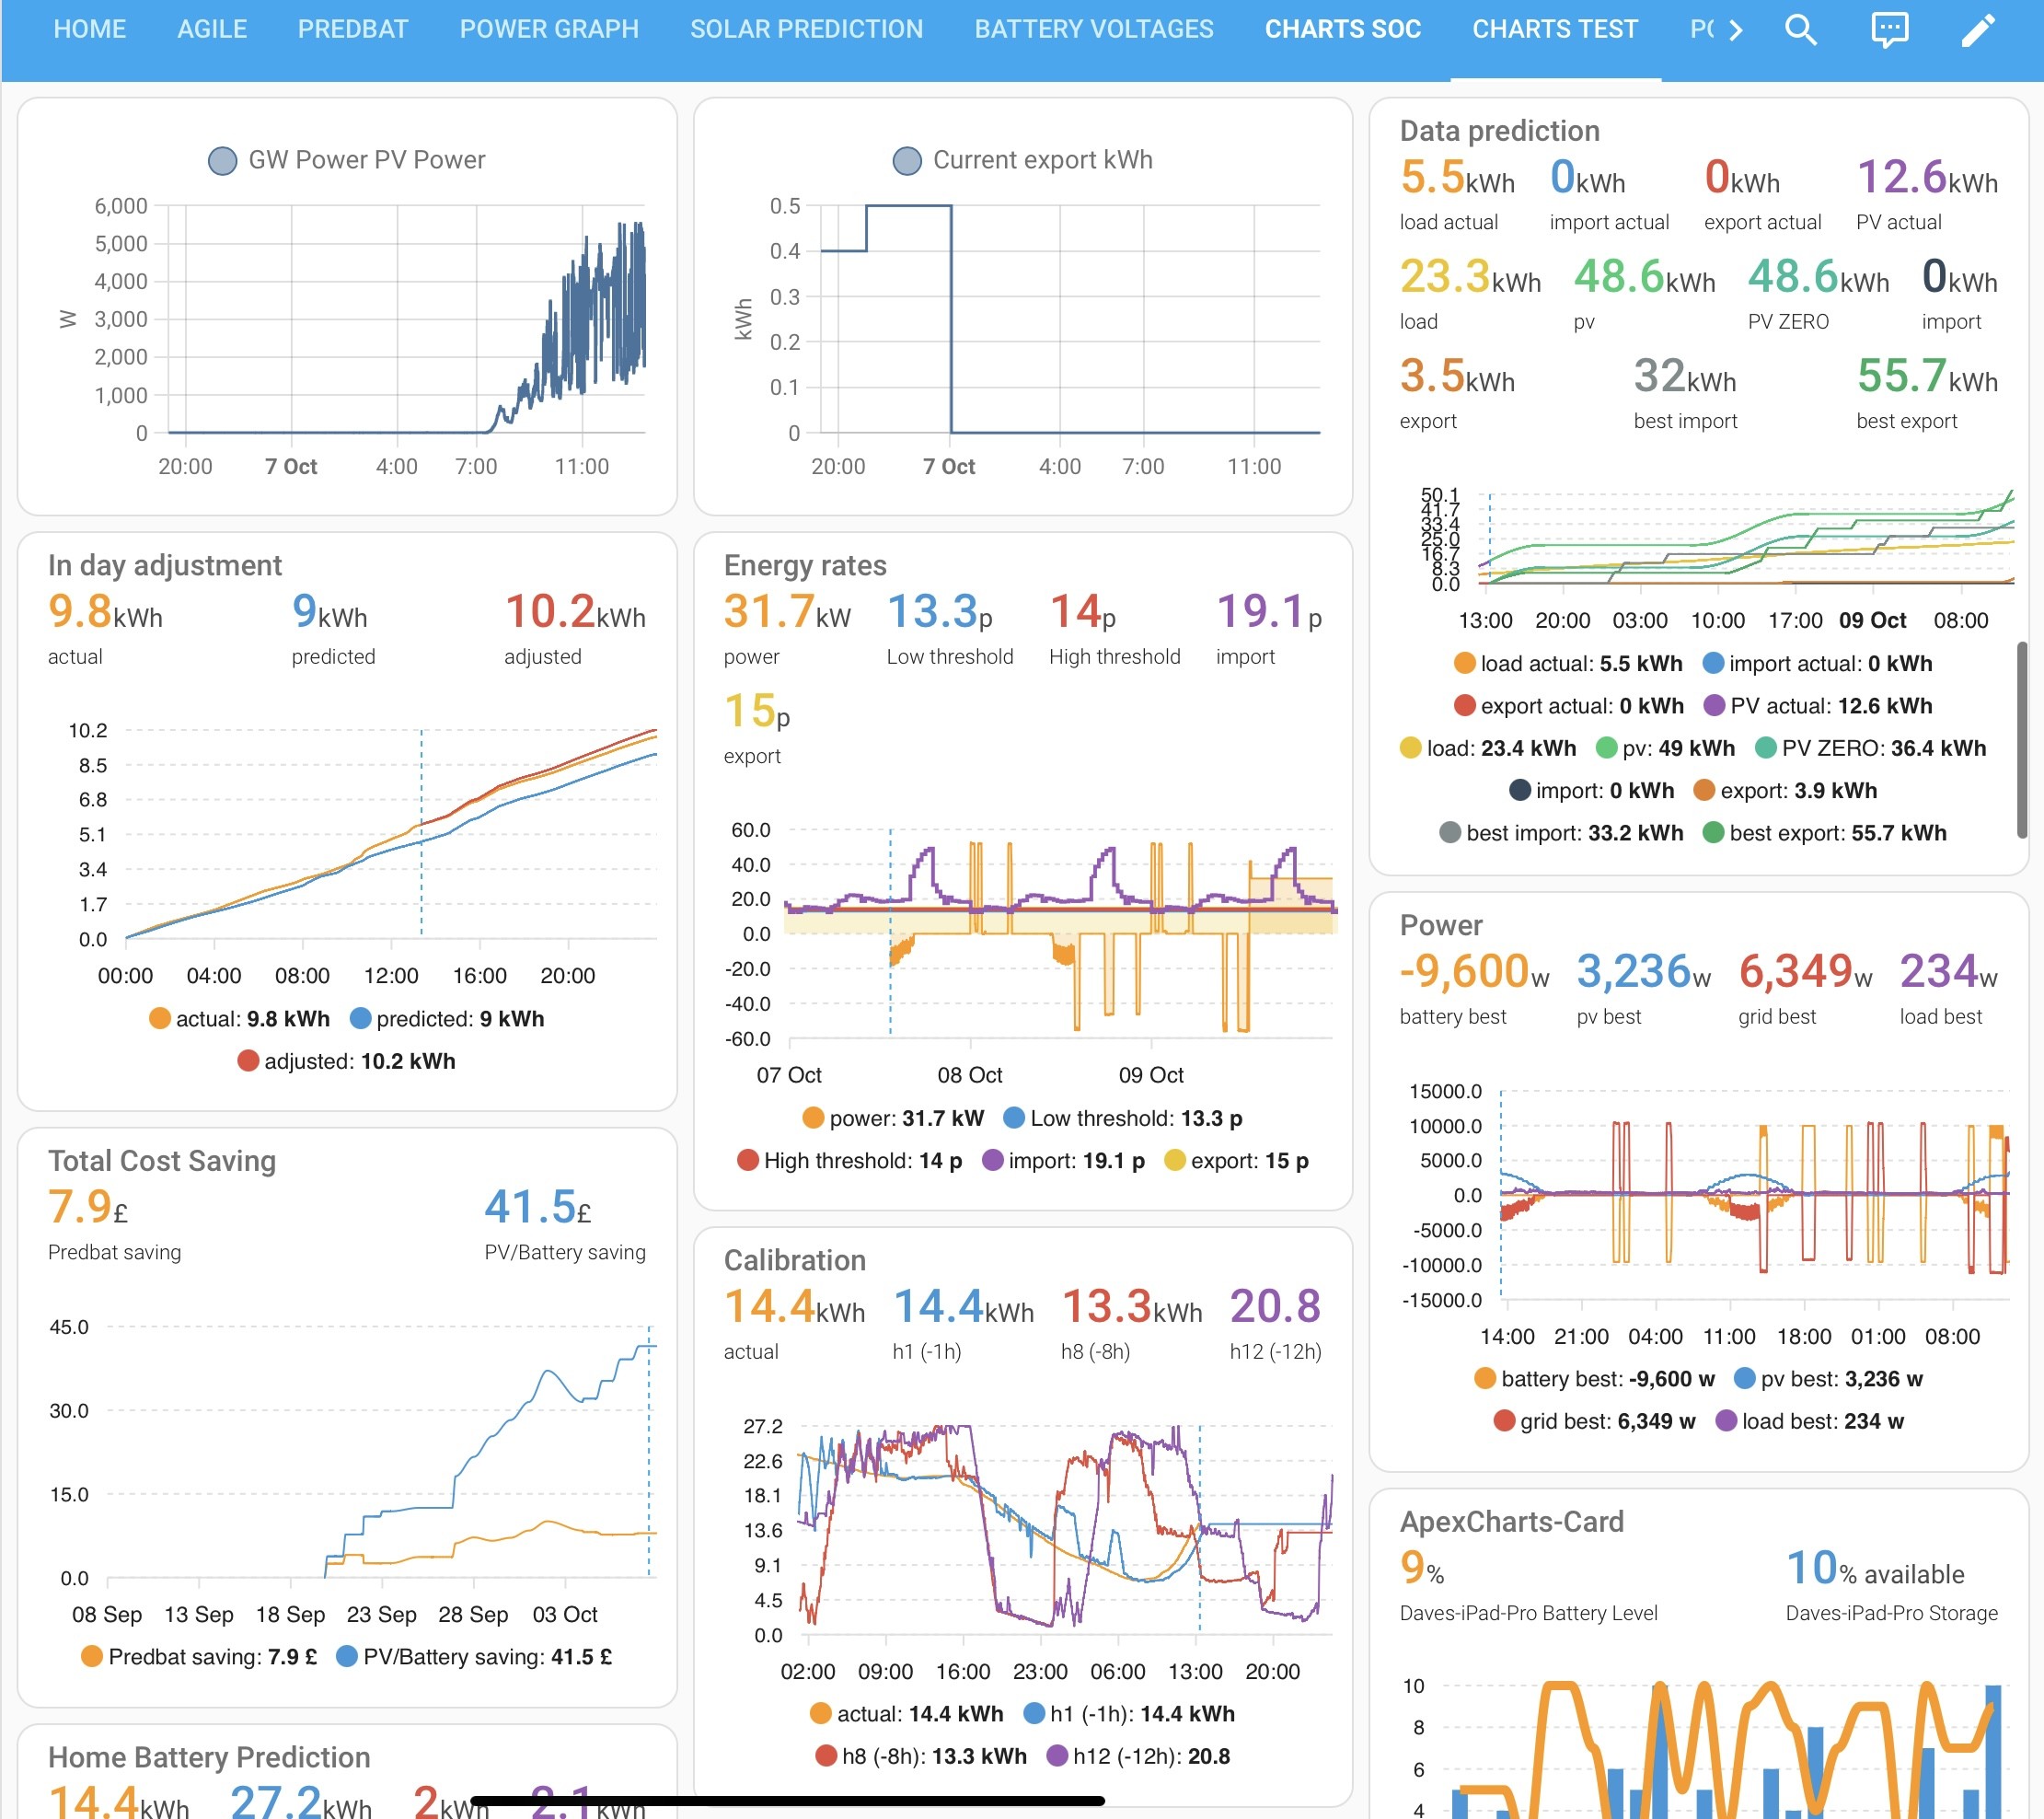2044x1819 pixels.
Task: Click the pencil edit dashboard icon
Action: (1977, 29)
